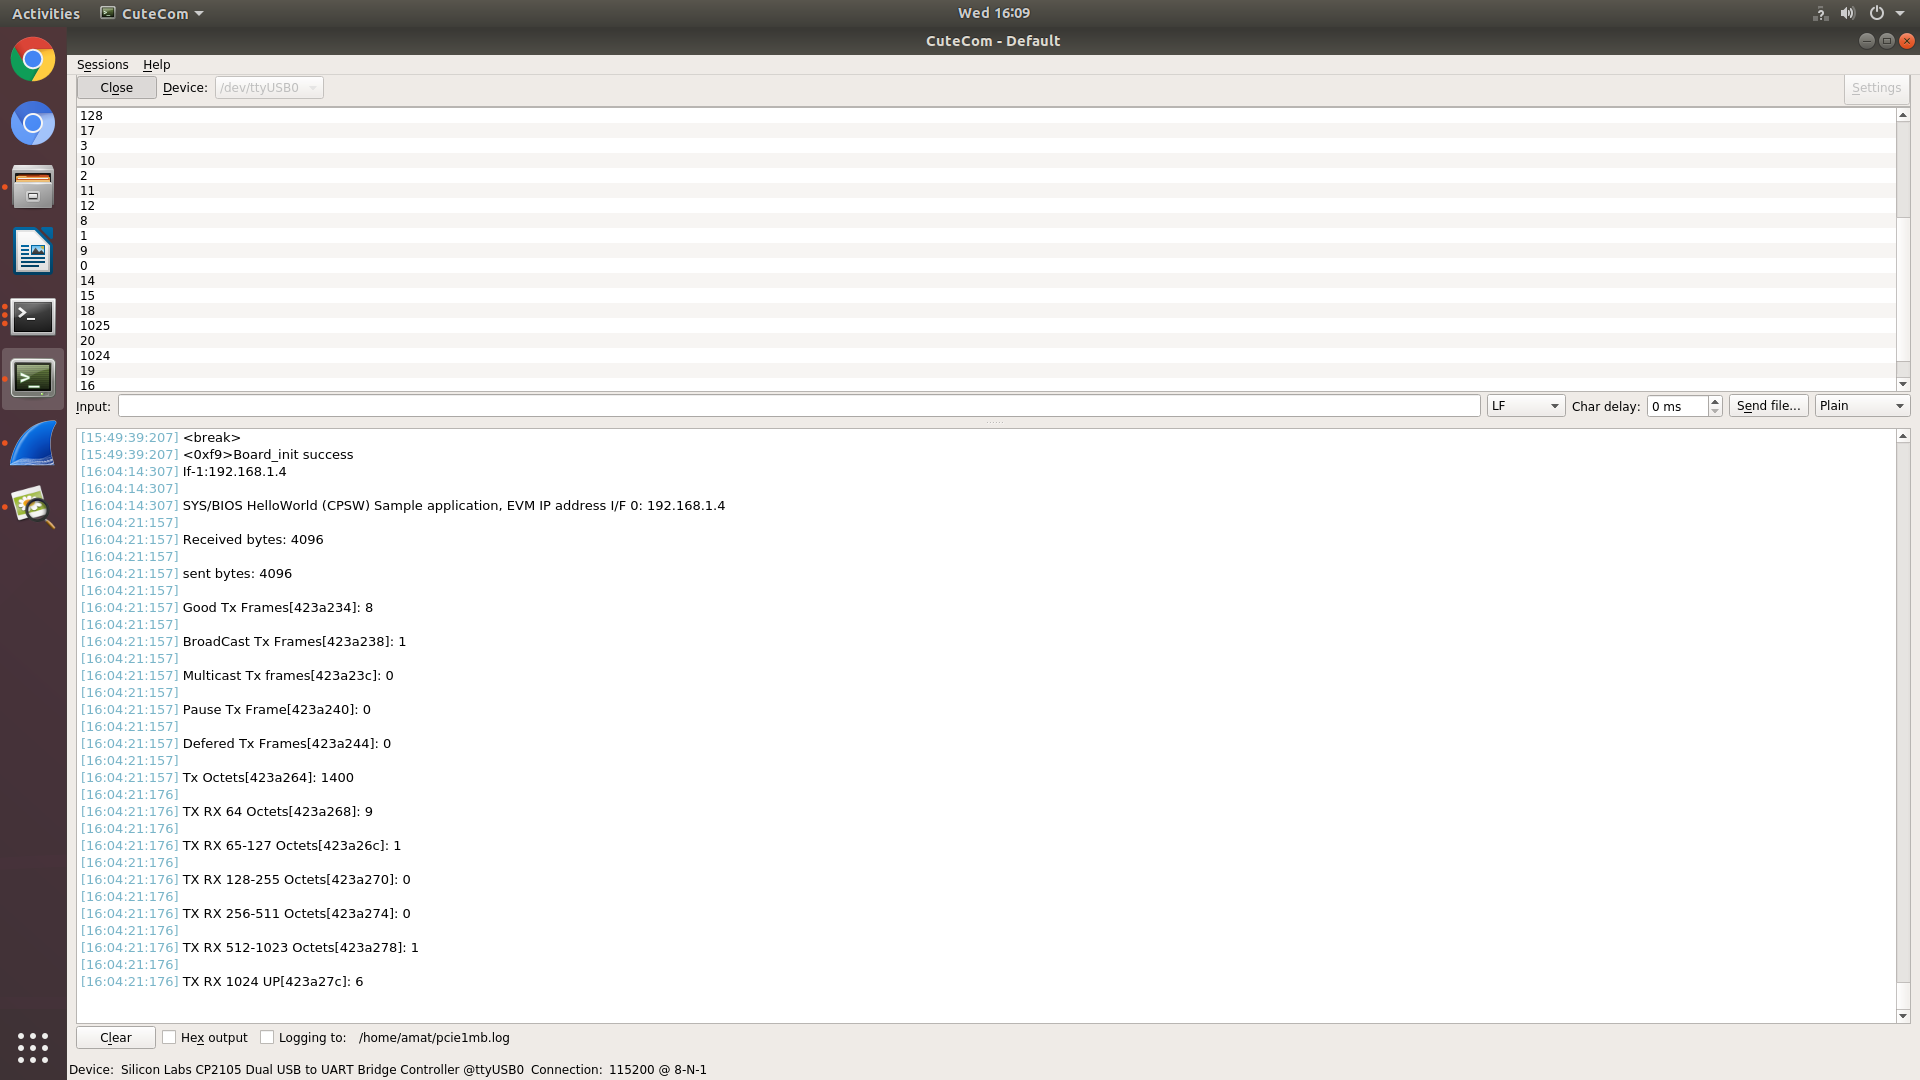Show Applications grid icon
The width and height of the screenshot is (1920, 1080).
(x=33, y=1047)
